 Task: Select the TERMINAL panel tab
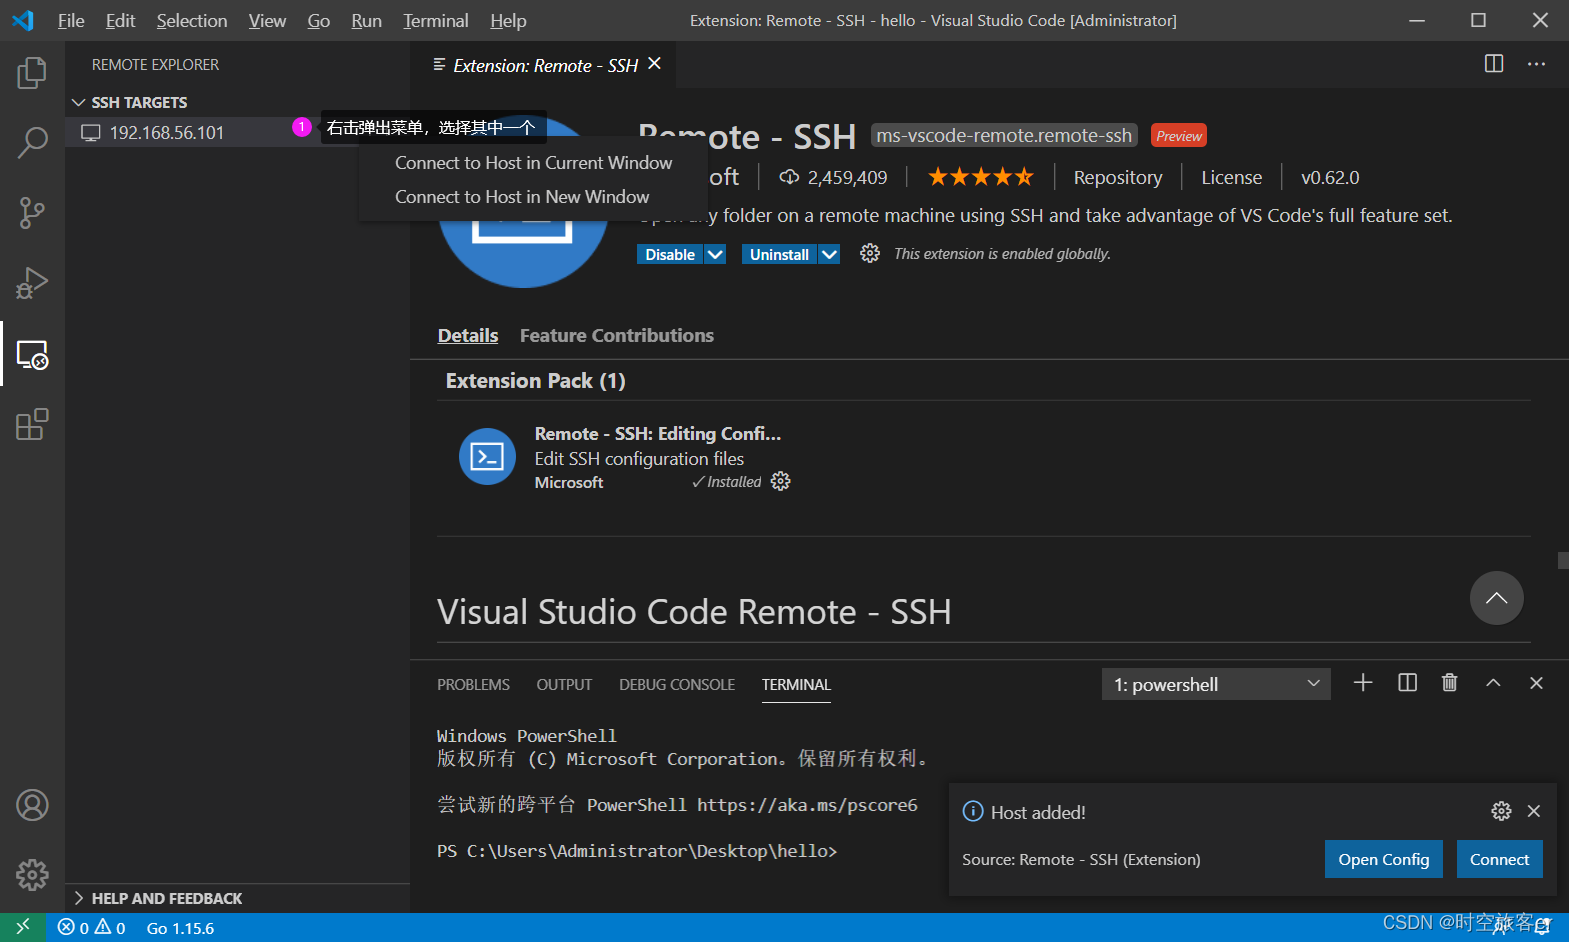point(796,684)
